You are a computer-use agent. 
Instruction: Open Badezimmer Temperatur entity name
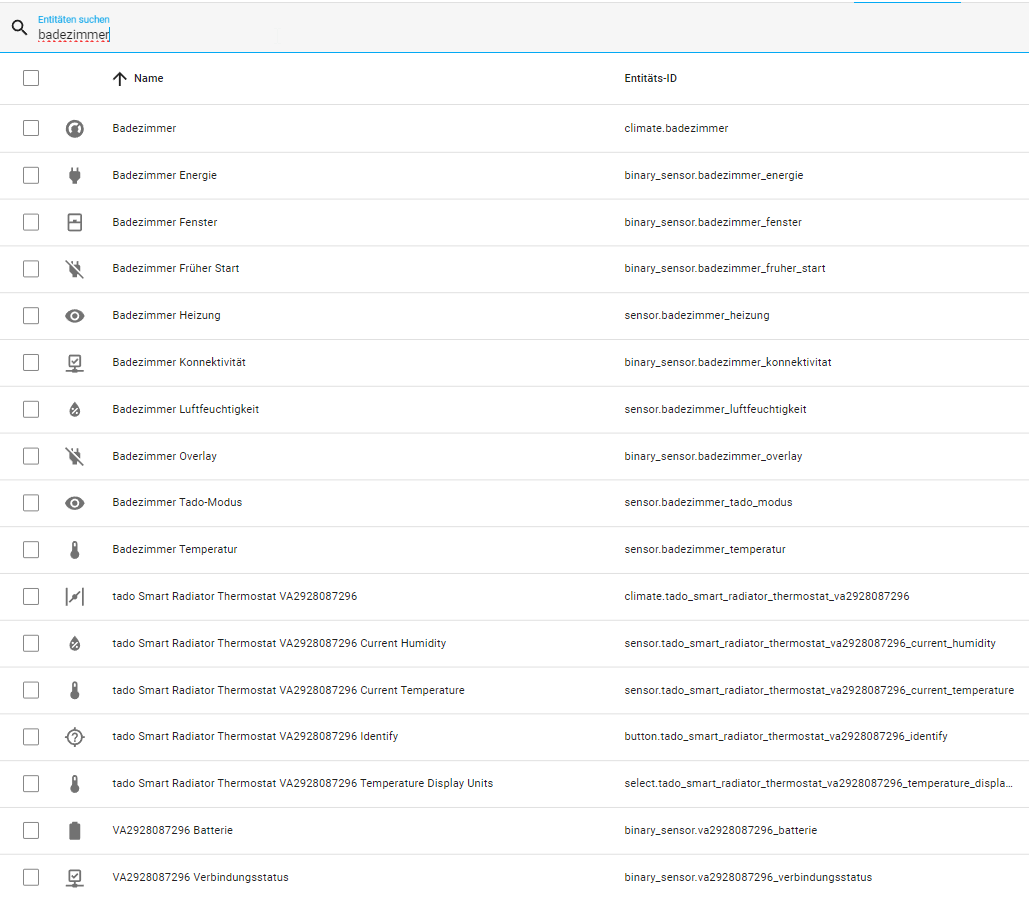pos(175,549)
